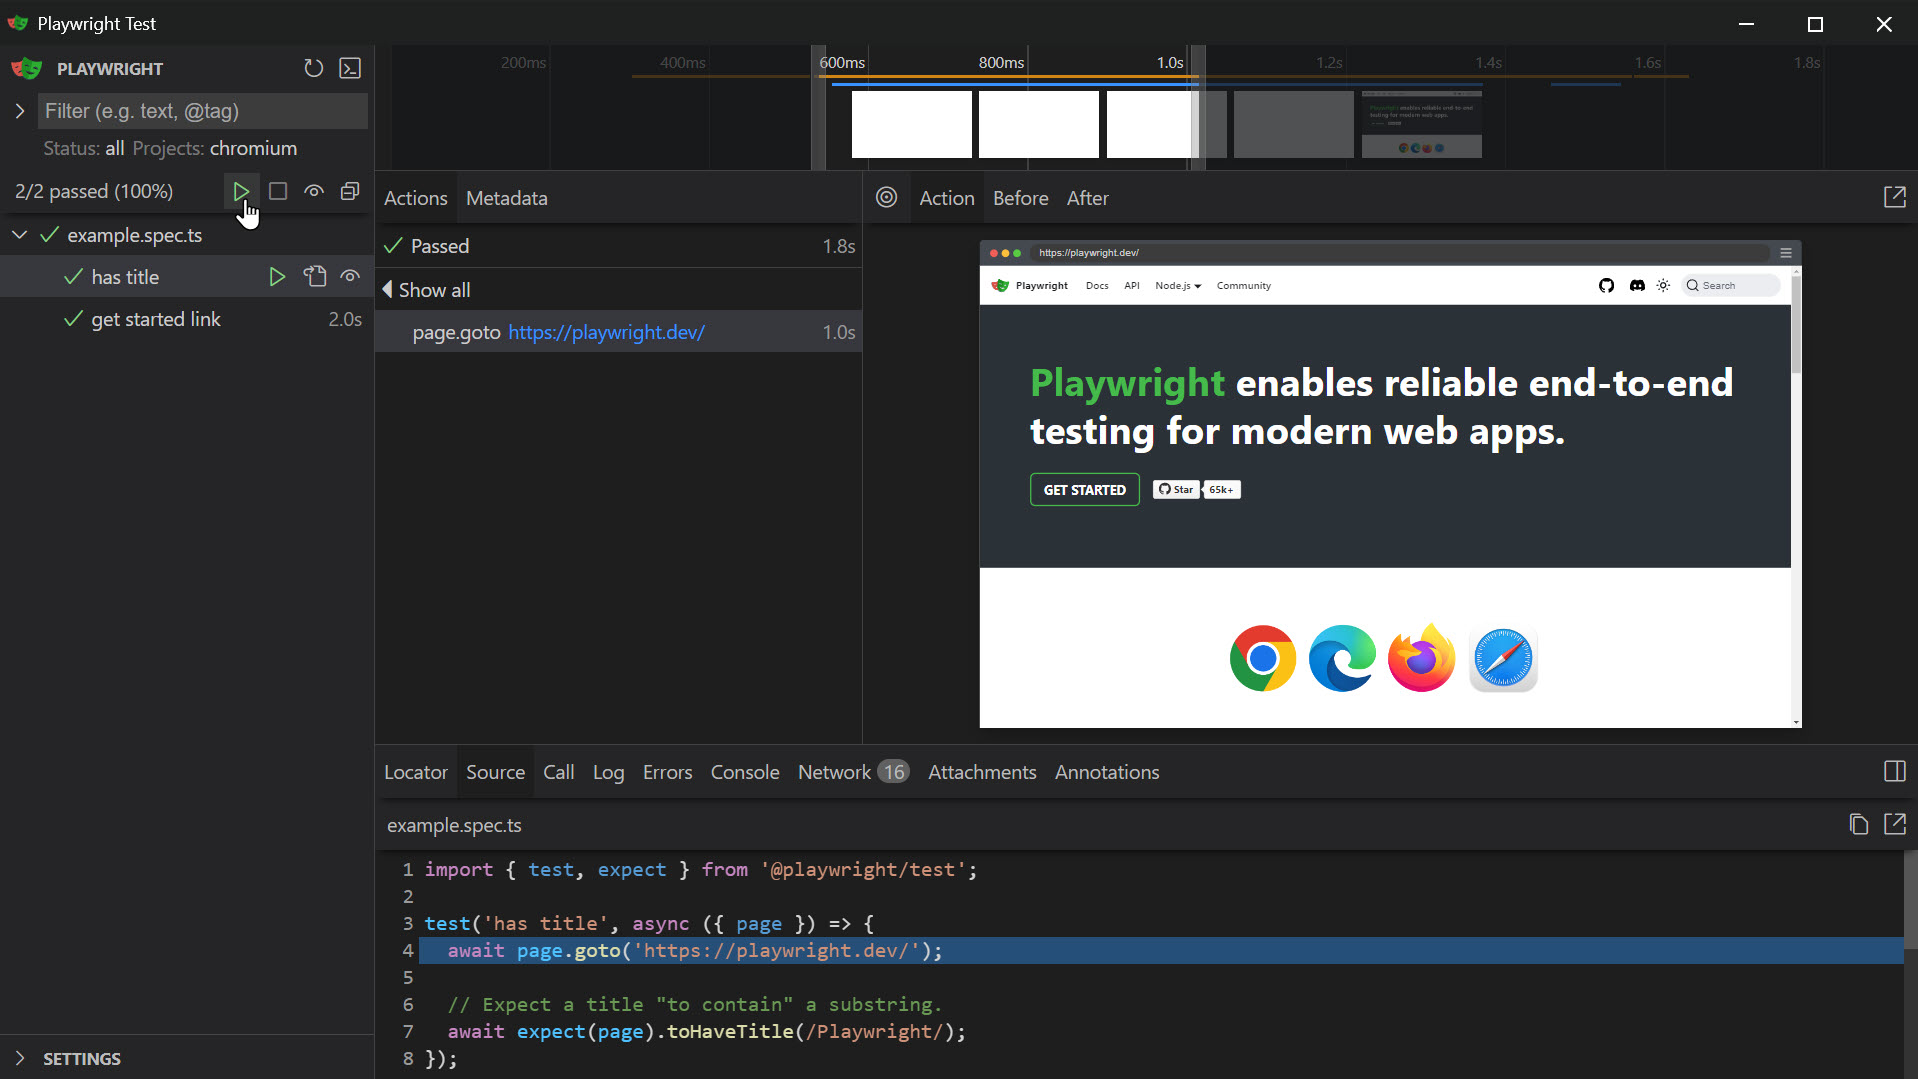Click 'Show all' actions toggle
The width and height of the screenshot is (1918, 1079).
pos(426,290)
